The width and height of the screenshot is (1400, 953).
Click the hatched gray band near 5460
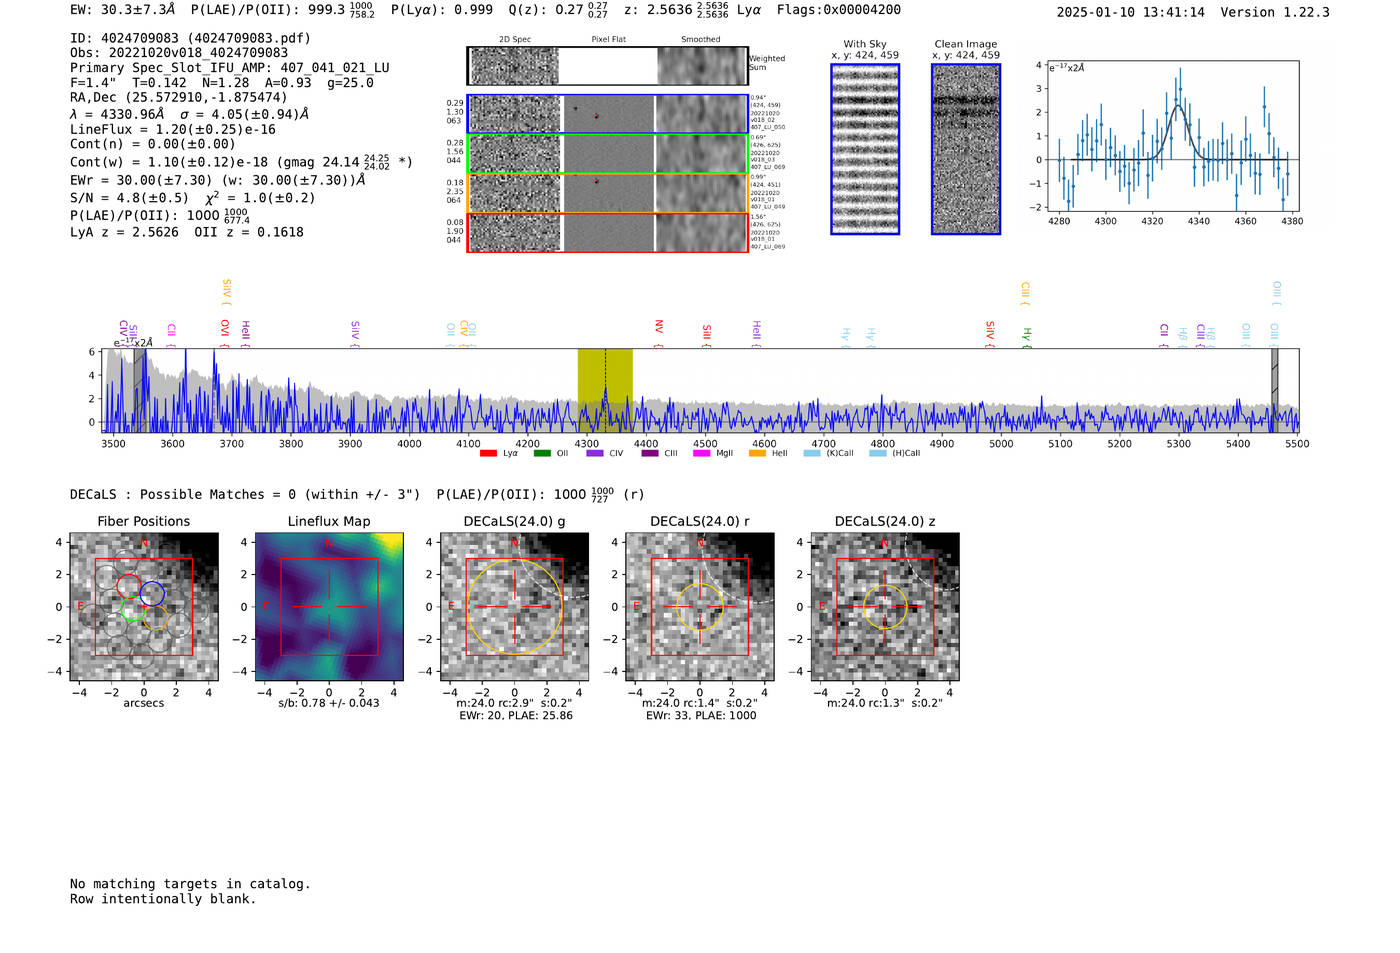[x=1274, y=391]
